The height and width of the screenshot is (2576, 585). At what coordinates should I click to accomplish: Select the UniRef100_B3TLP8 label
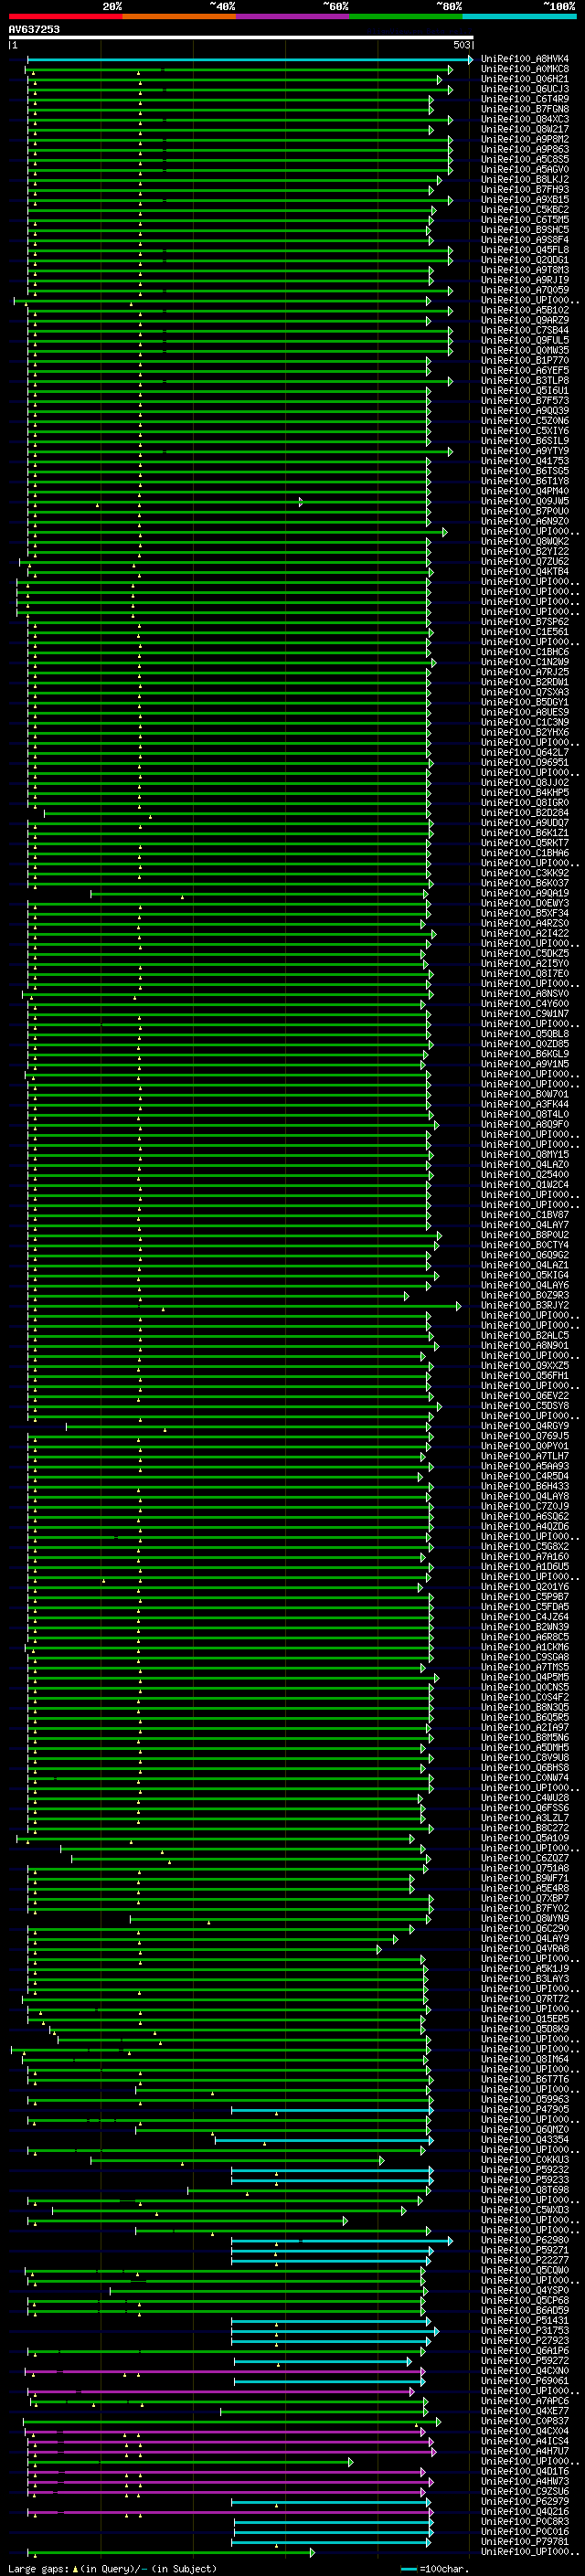(x=525, y=380)
